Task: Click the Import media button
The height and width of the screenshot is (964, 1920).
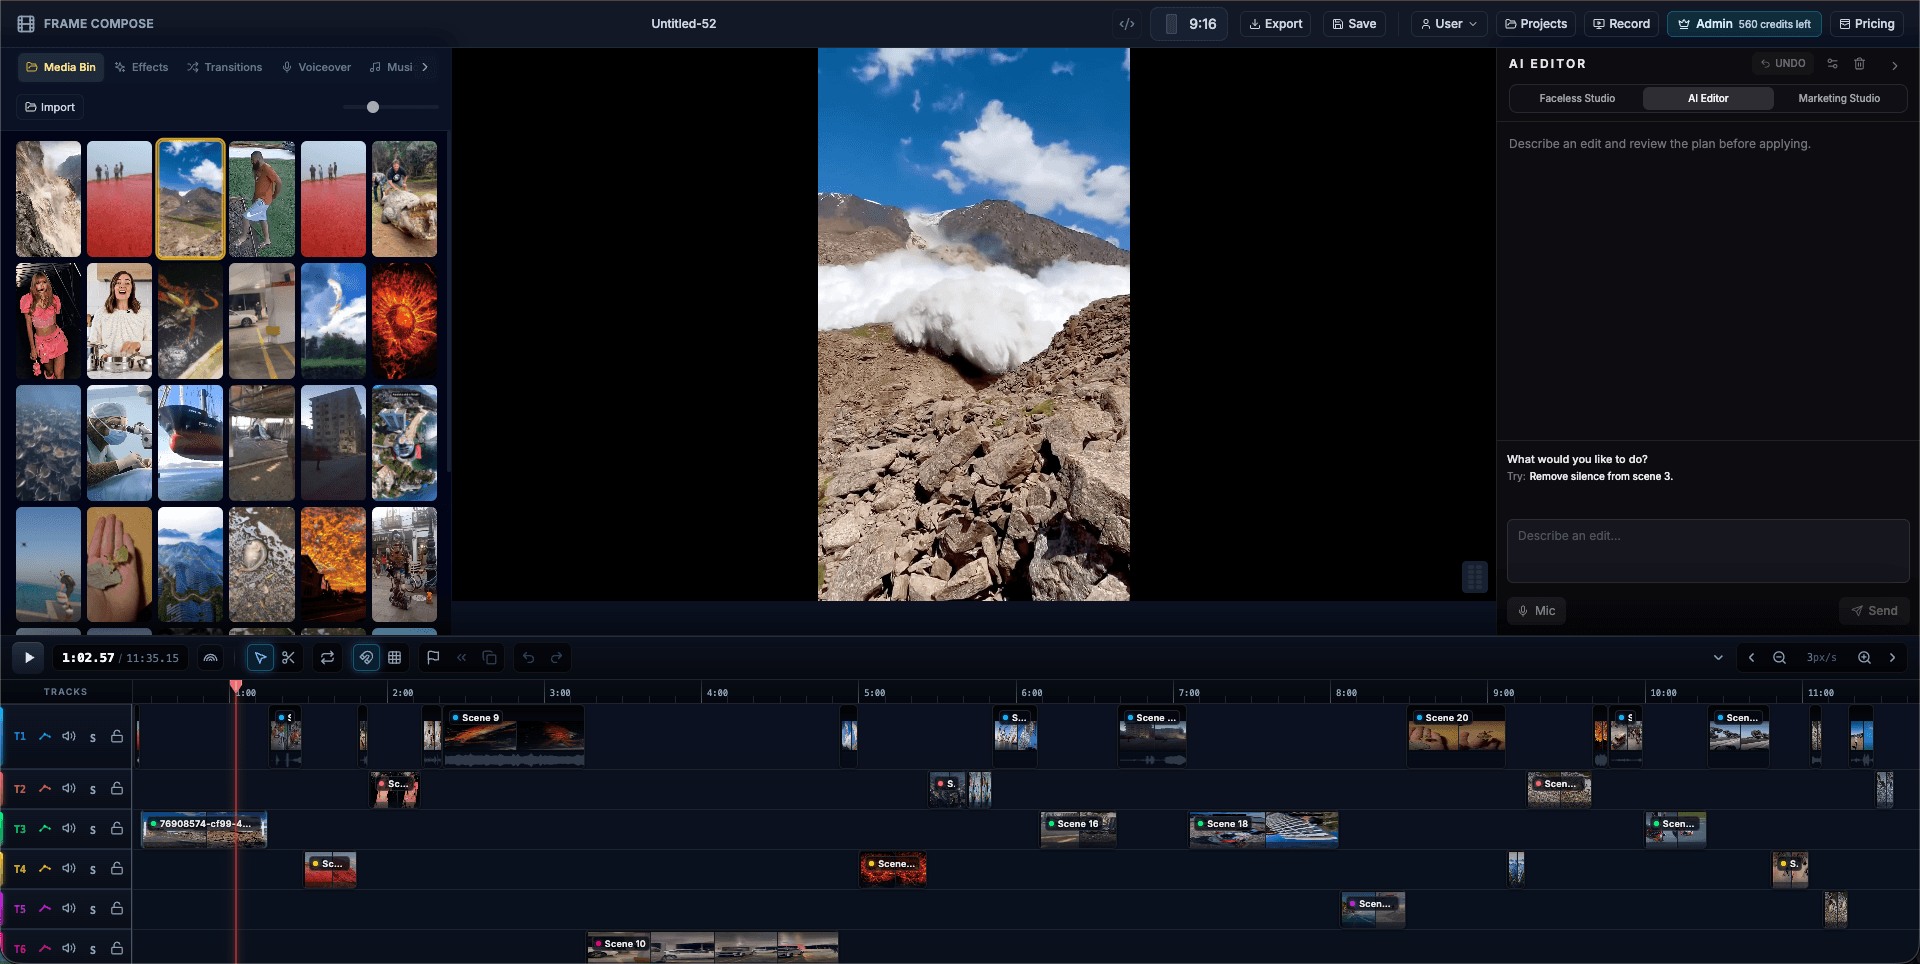Action: pos(50,107)
